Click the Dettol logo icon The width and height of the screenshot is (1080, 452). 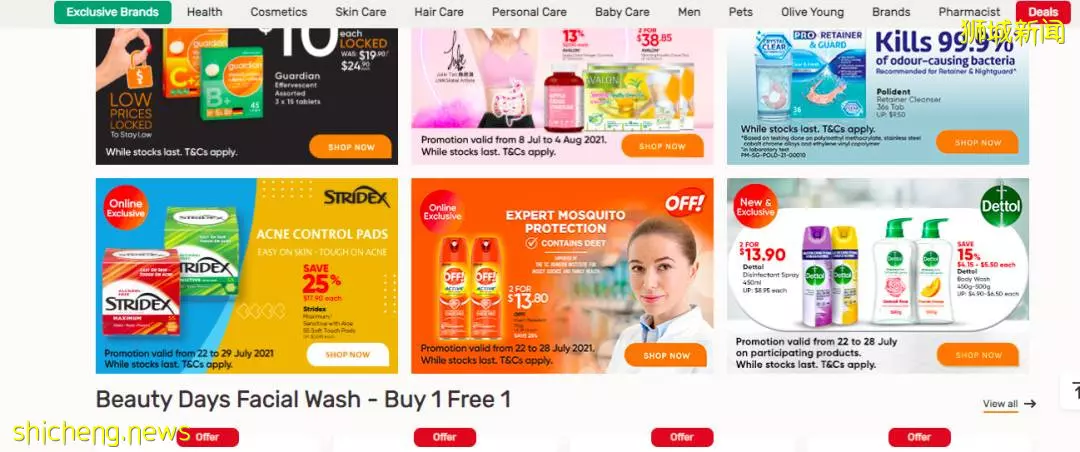point(1001,207)
